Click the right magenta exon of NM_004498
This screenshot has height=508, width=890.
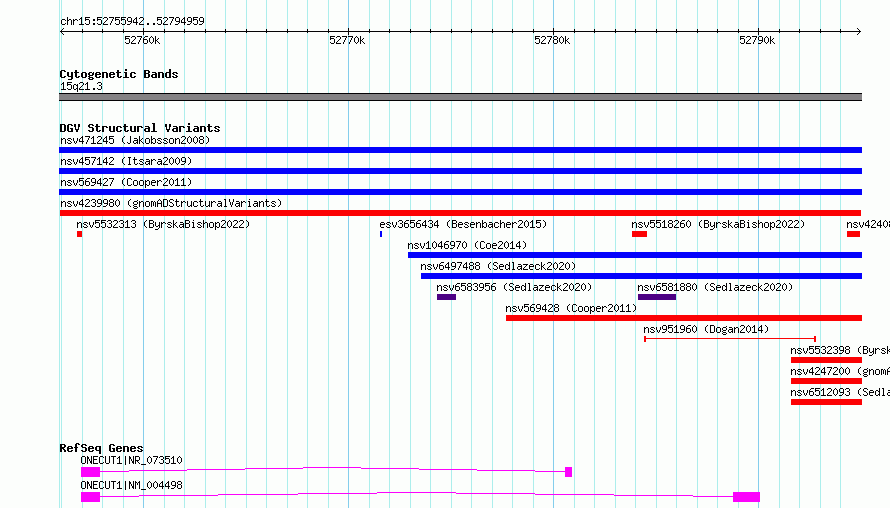coord(746,497)
